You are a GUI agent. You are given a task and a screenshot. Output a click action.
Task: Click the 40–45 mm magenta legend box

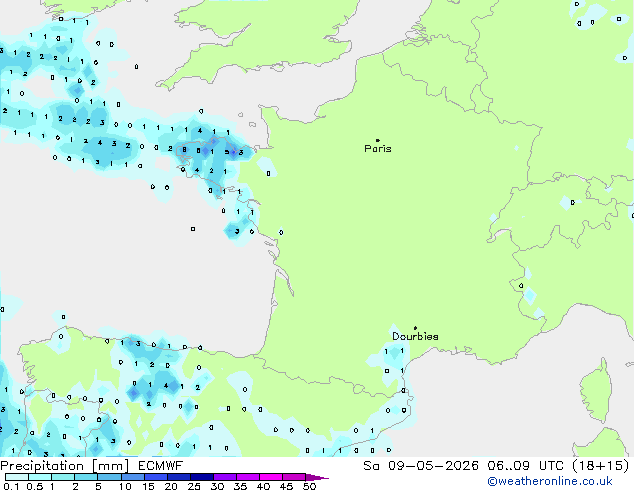point(271,477)
